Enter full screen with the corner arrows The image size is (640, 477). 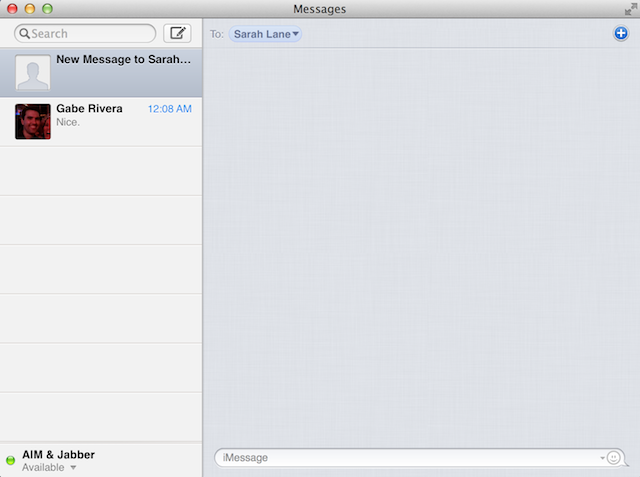631,9
